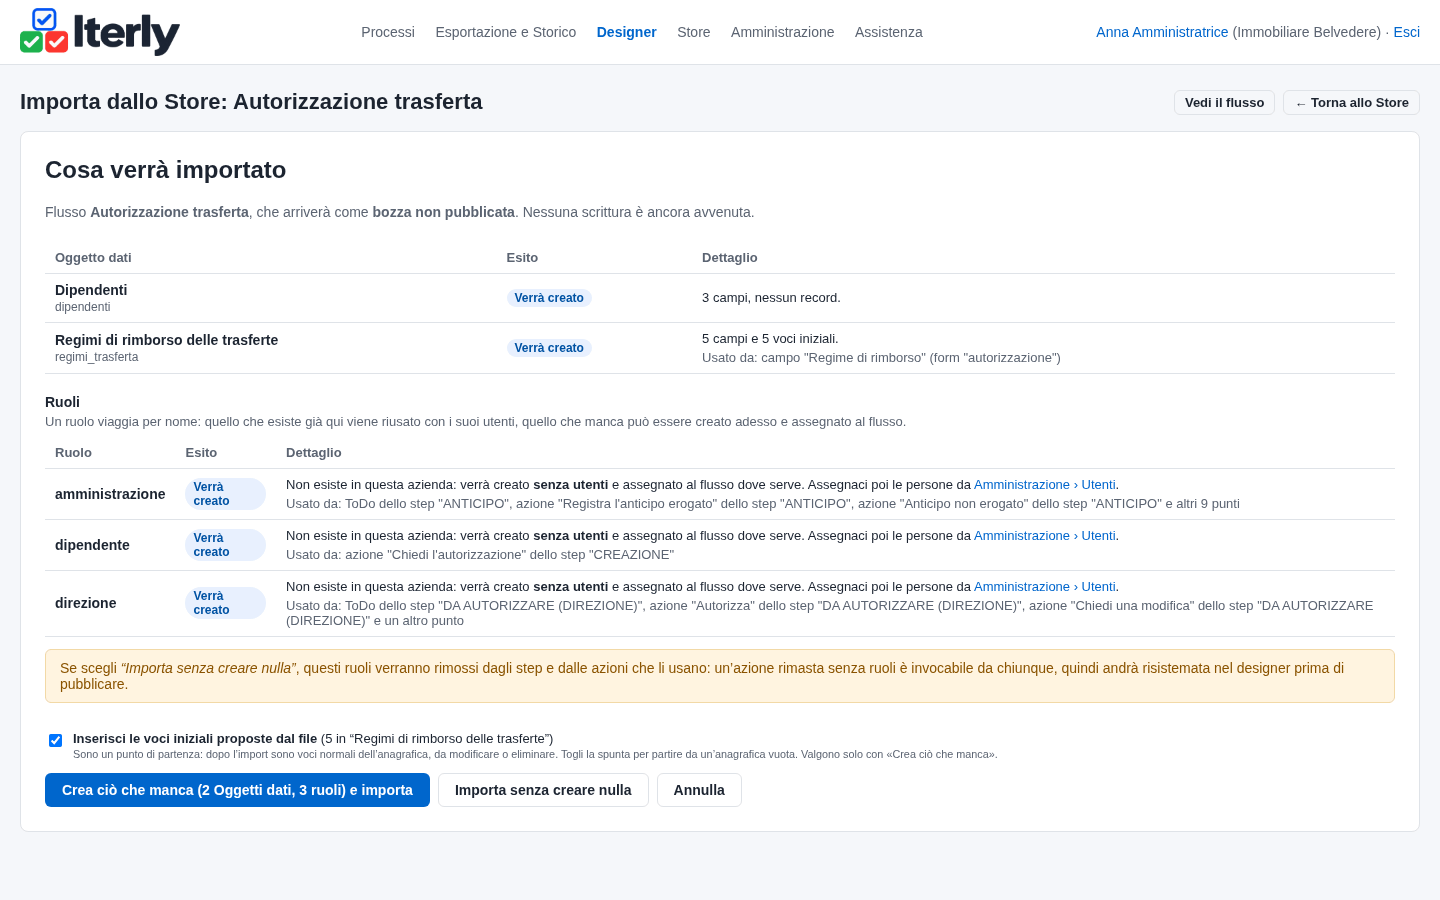This screenshot has width=1440, height=900.
Task: Click the "Cosa verrà importato" heading
Action: [166, 170]
